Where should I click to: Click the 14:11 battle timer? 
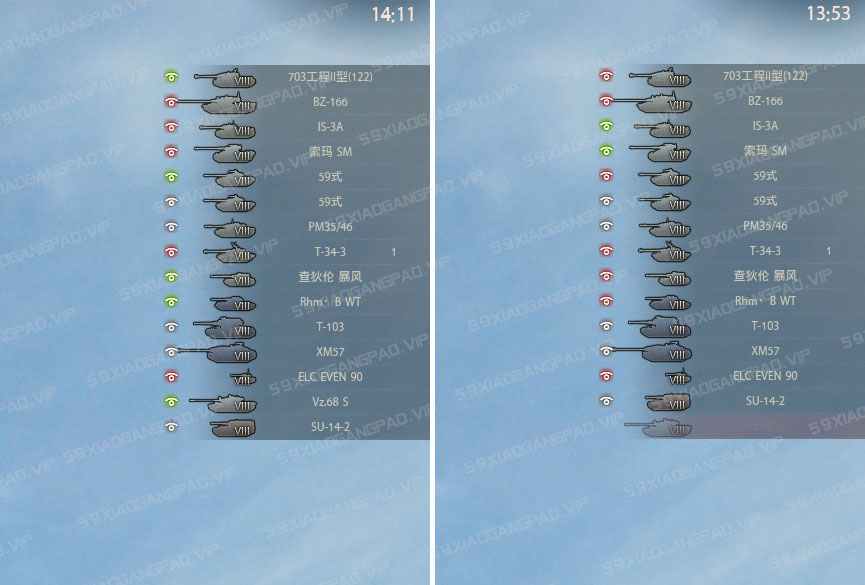[393, 14]
